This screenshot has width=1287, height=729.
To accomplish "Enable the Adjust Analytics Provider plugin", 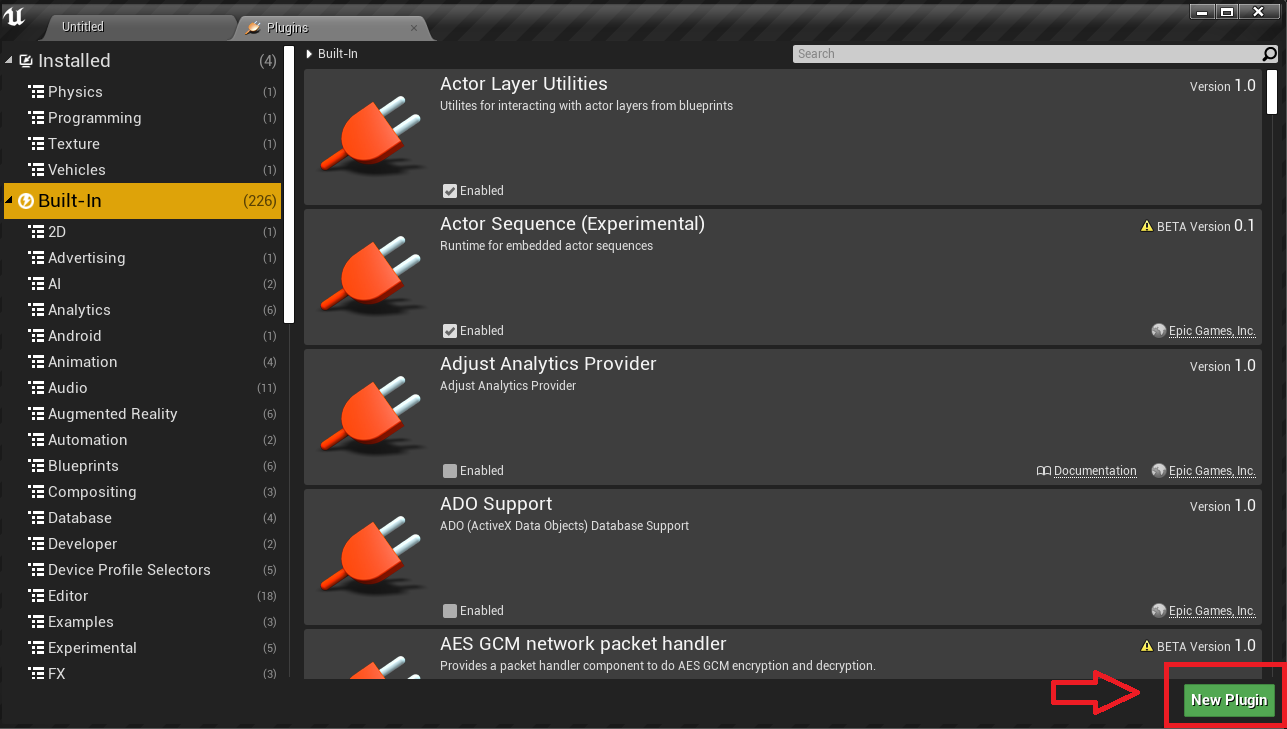I will coord(450,471).
